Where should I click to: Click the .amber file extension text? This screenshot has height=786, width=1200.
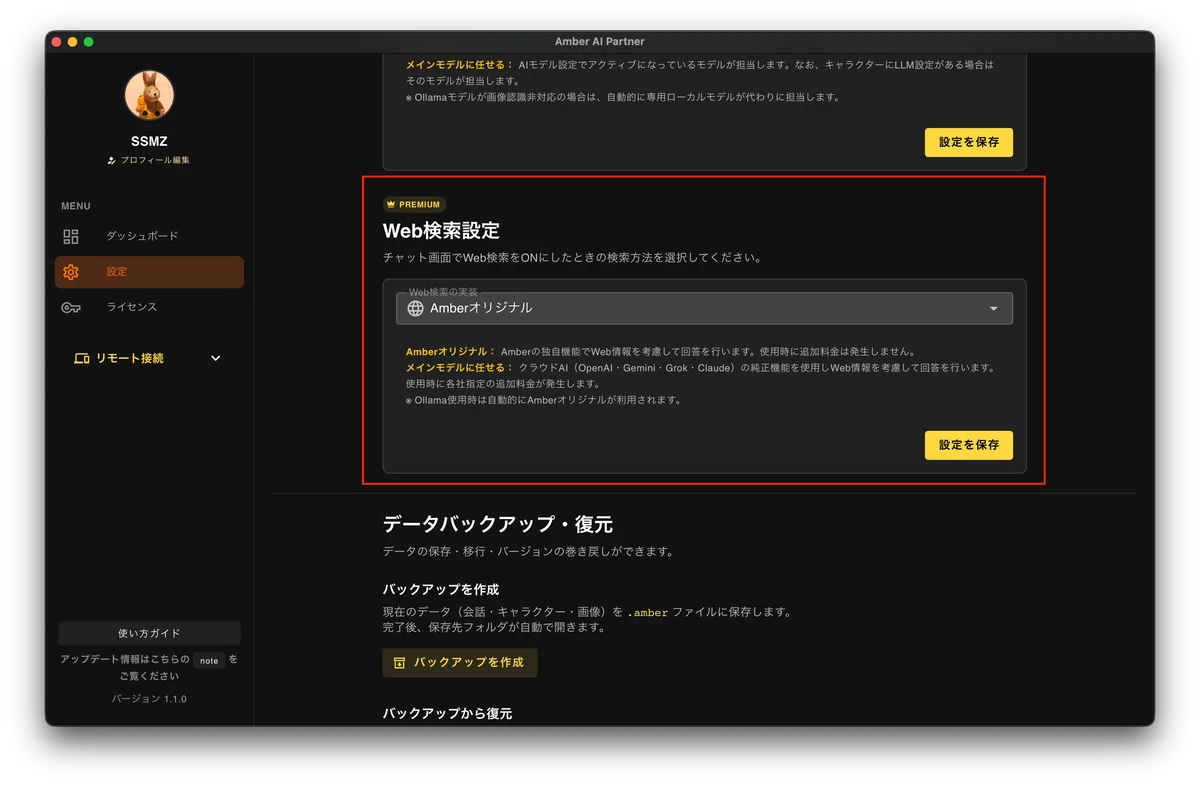[647, 613]
